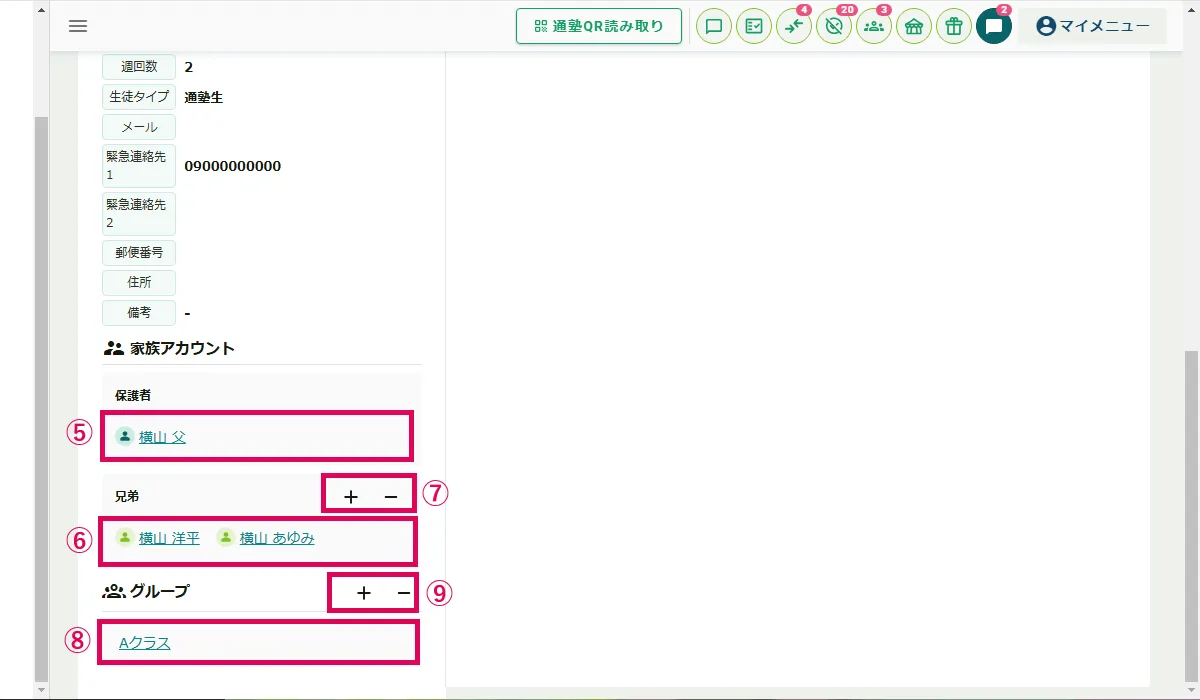The image size is (1200, 700).
Task: Open the checklist report icon
Action: [754, 27]
